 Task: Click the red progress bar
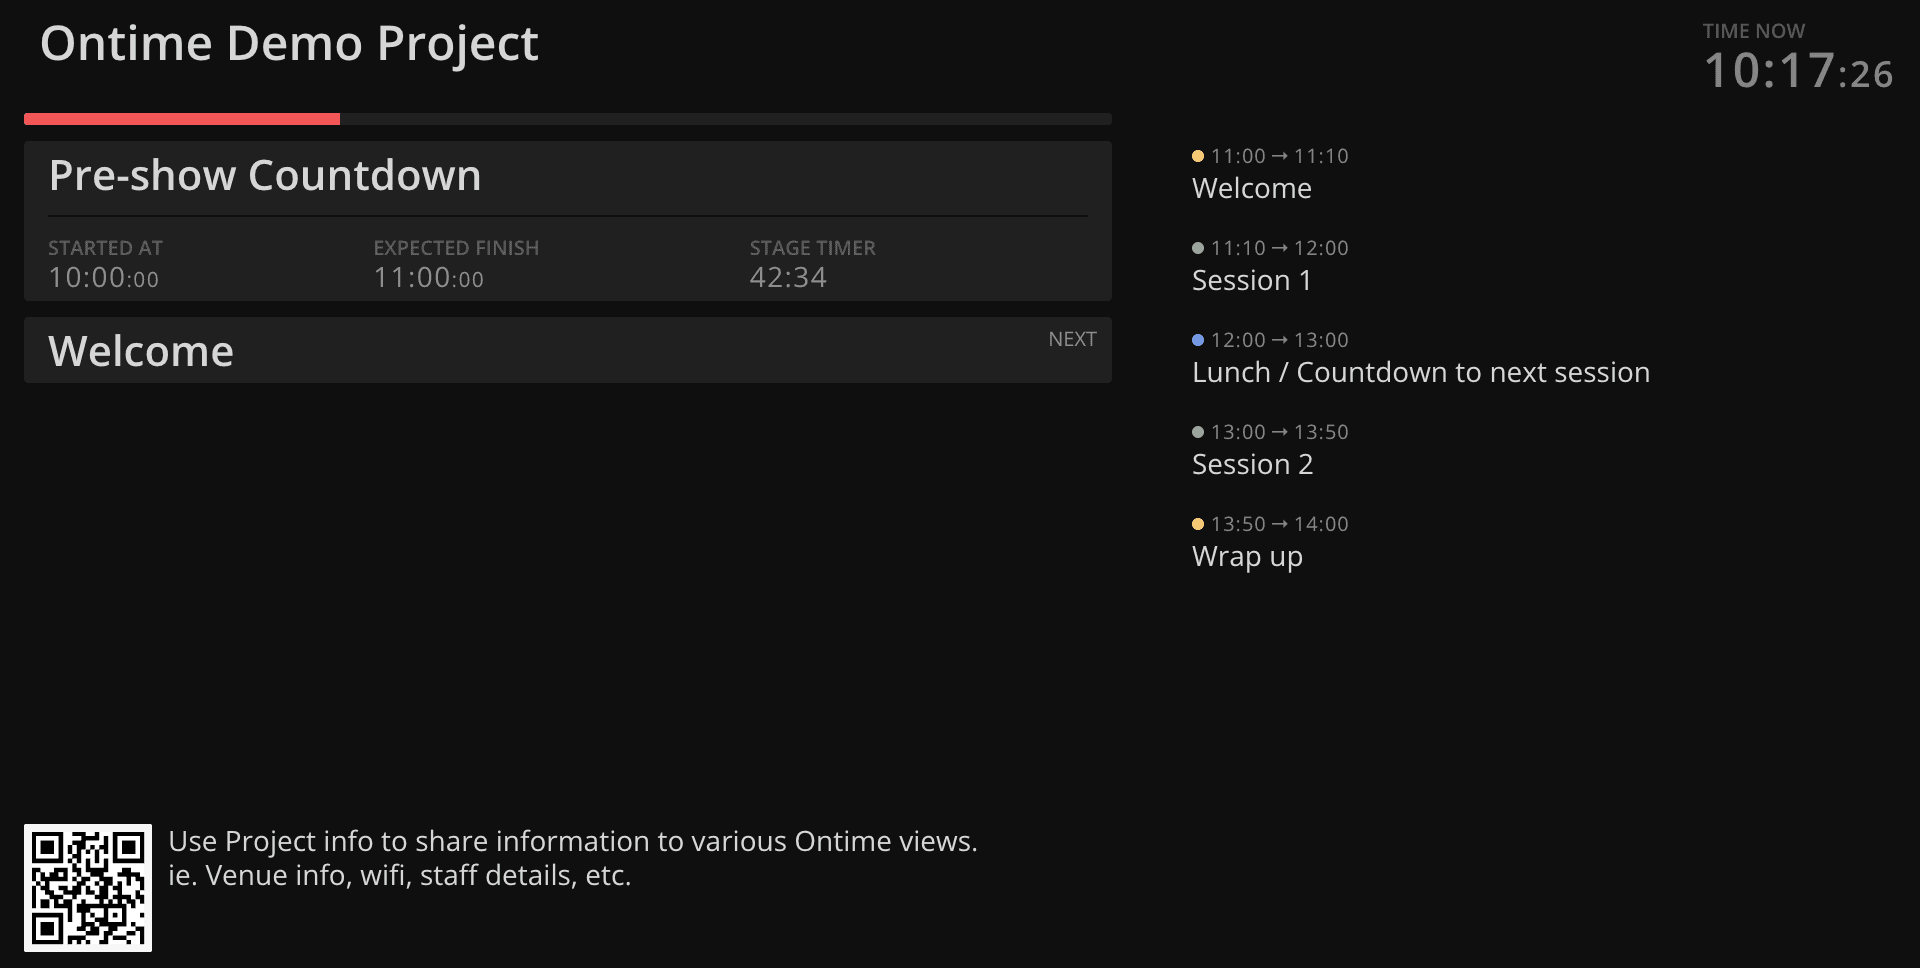[x=180, y=118]
